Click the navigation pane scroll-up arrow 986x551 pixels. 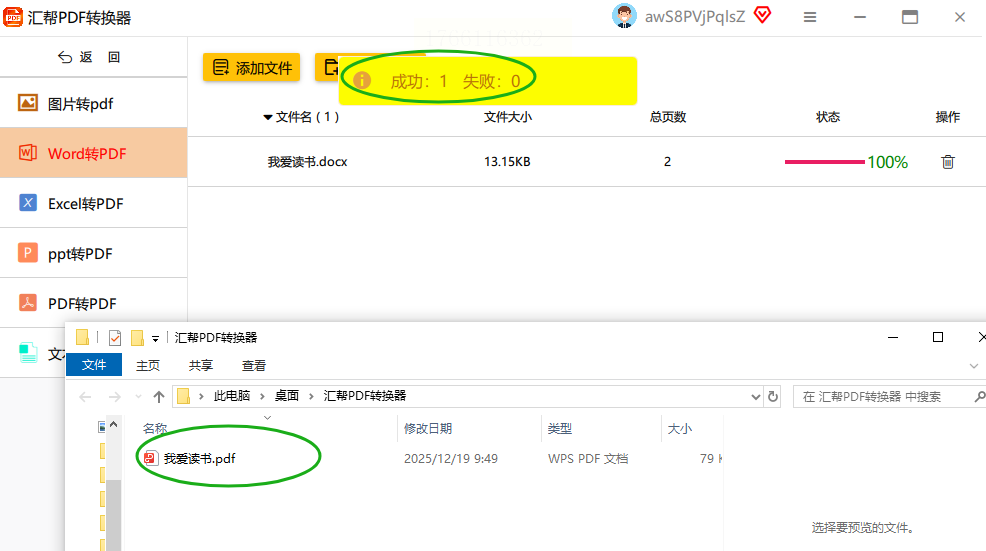click(114, 425)
